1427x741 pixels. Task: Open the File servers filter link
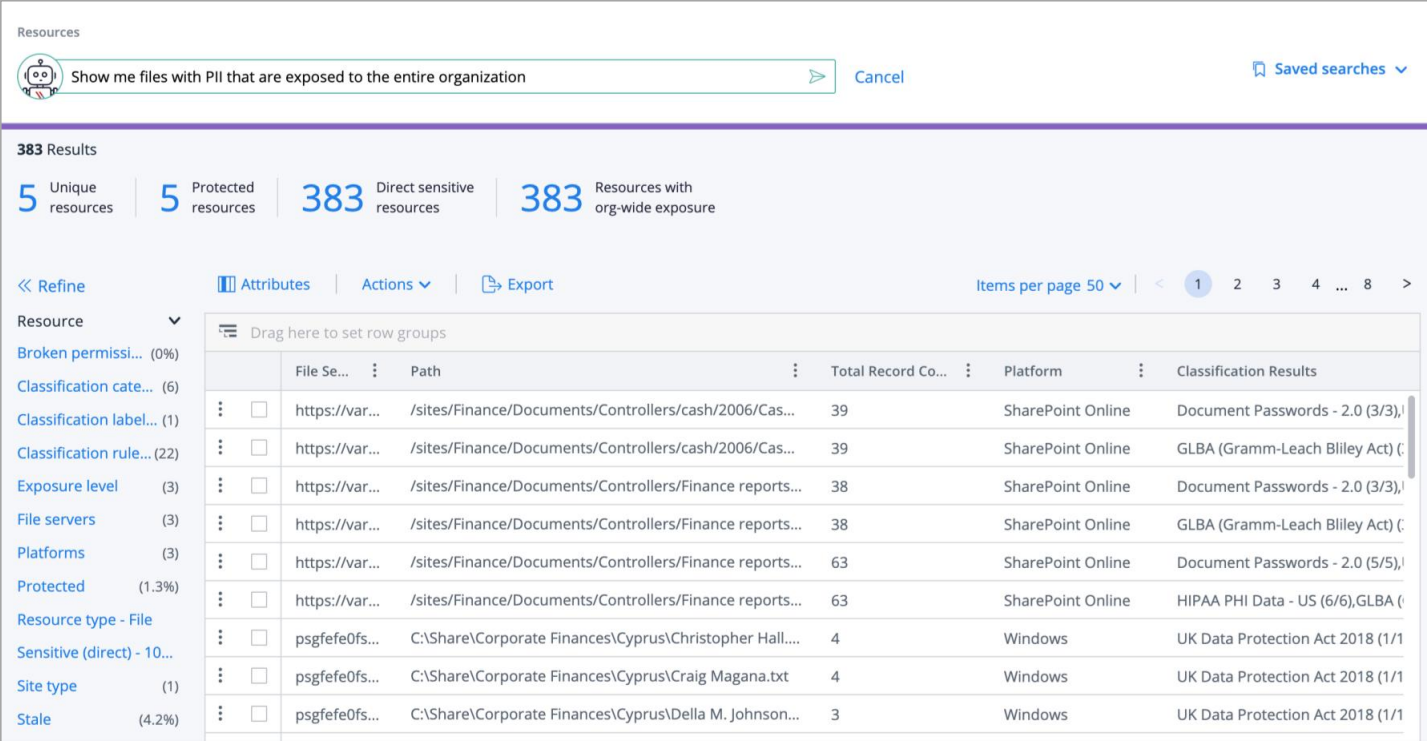[x=56, y=519]
